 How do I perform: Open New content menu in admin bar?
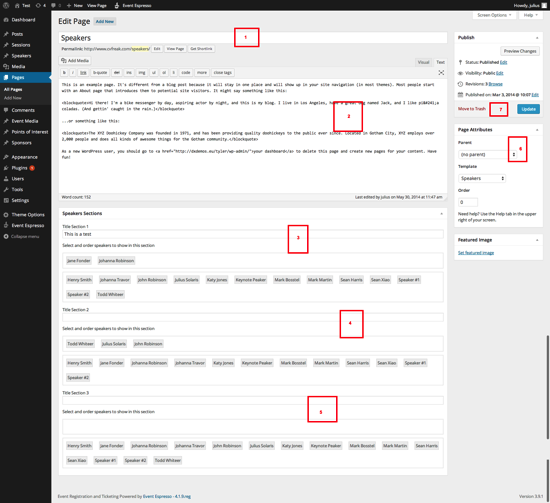click(x=74, y=5)
